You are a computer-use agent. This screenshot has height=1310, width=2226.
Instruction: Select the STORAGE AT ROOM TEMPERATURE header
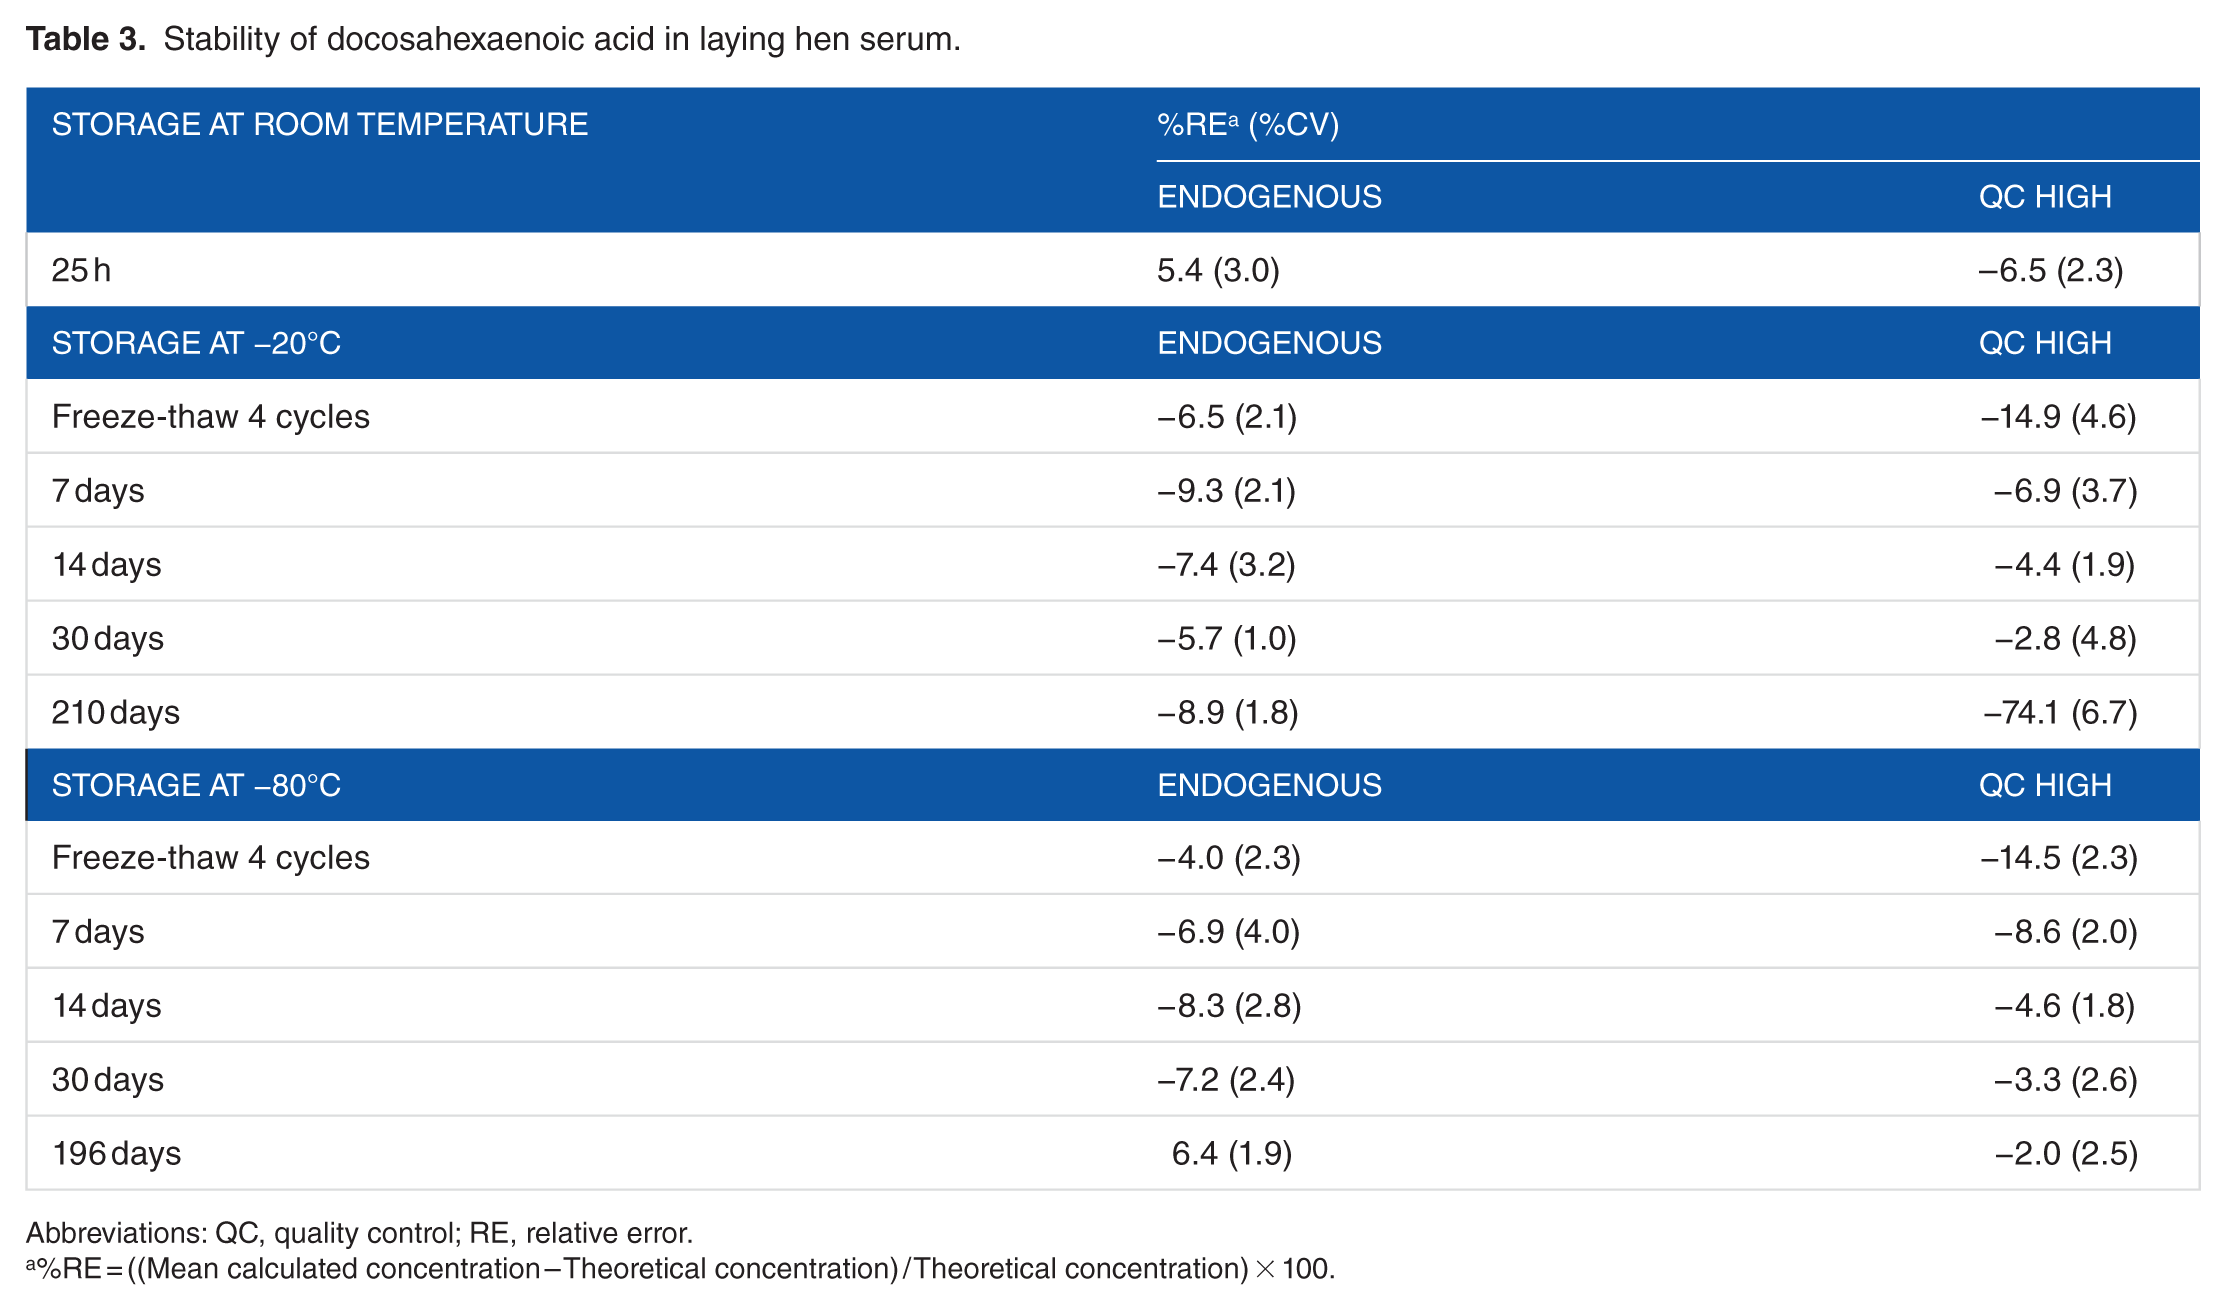pos(320,124)
